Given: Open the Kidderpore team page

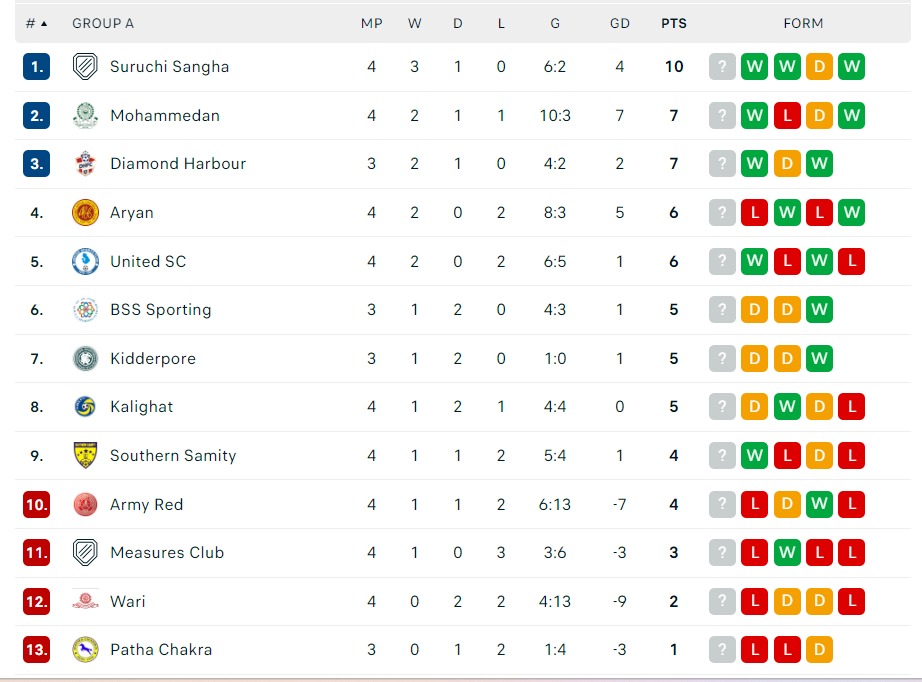Looking at the screenshot, I should (153, 359).
